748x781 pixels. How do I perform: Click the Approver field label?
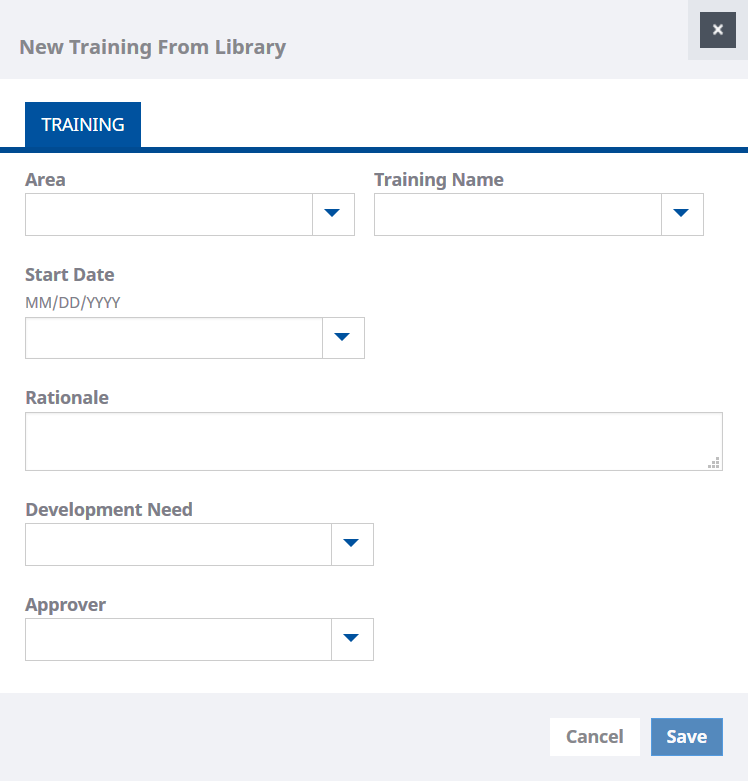[65, 604]
